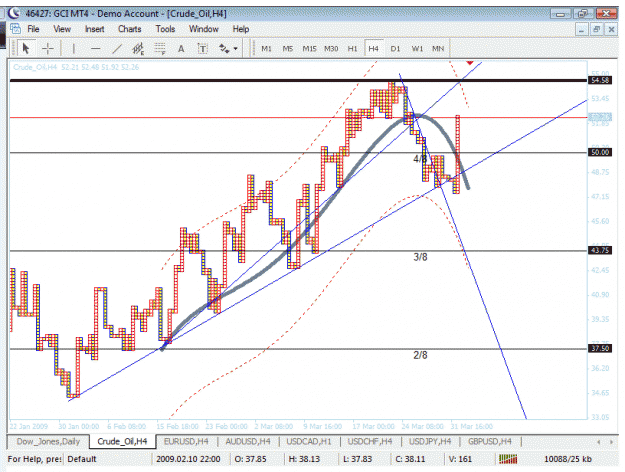Switch to EURUSD,H4 chart tab
The image size is (625, 472).
coord(186,441)
